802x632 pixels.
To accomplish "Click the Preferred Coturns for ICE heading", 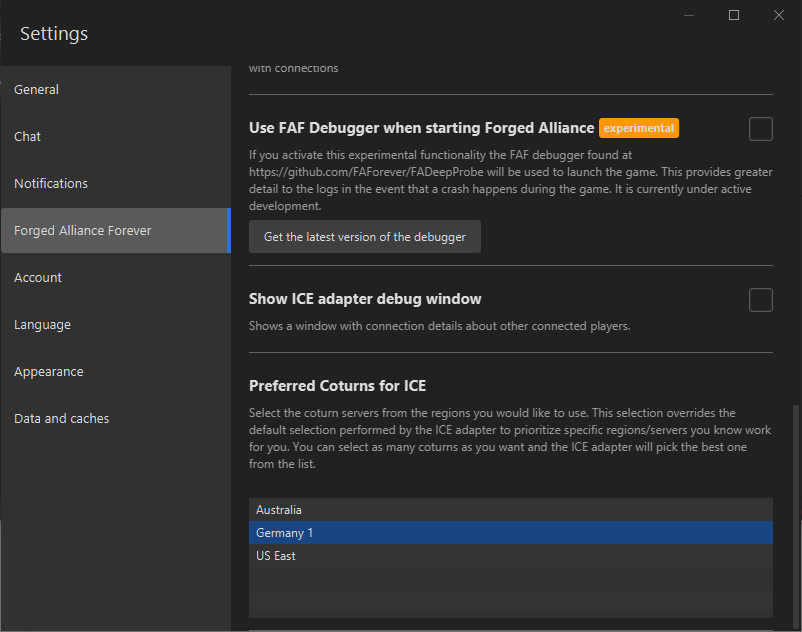I will [x=337, y=386].
